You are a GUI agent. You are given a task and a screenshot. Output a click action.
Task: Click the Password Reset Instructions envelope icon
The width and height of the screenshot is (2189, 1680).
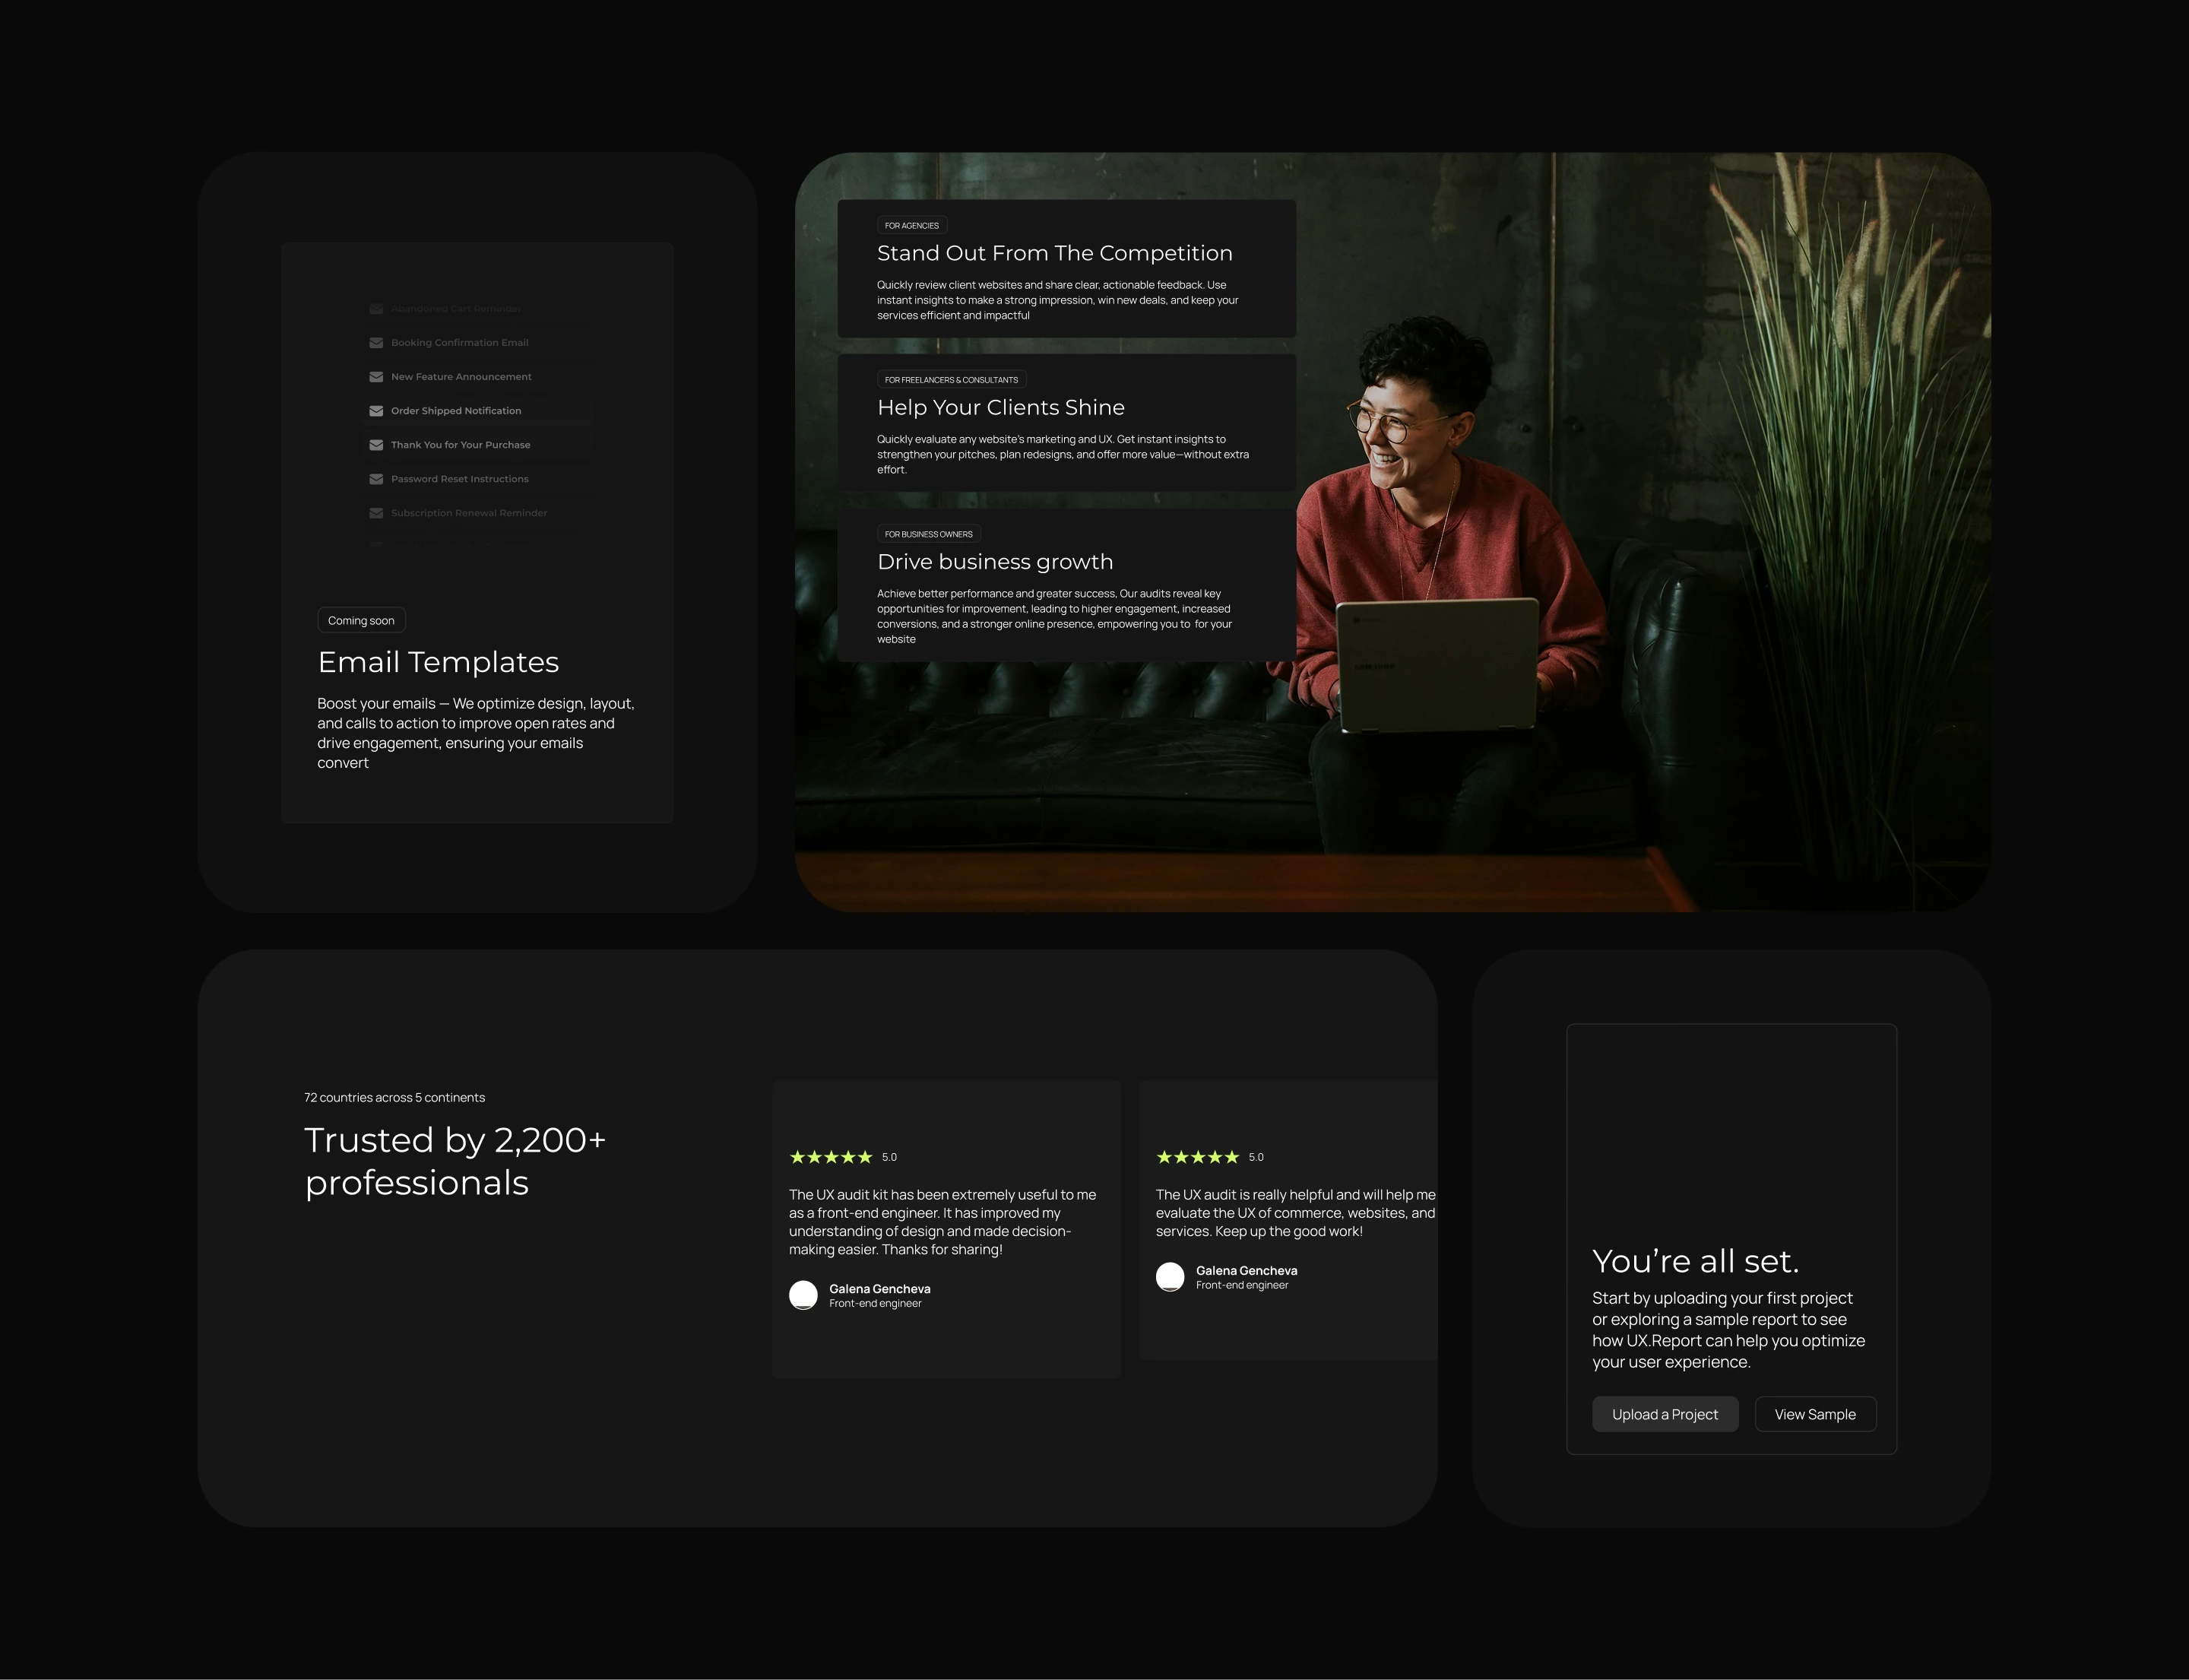(x=376, y=479)
